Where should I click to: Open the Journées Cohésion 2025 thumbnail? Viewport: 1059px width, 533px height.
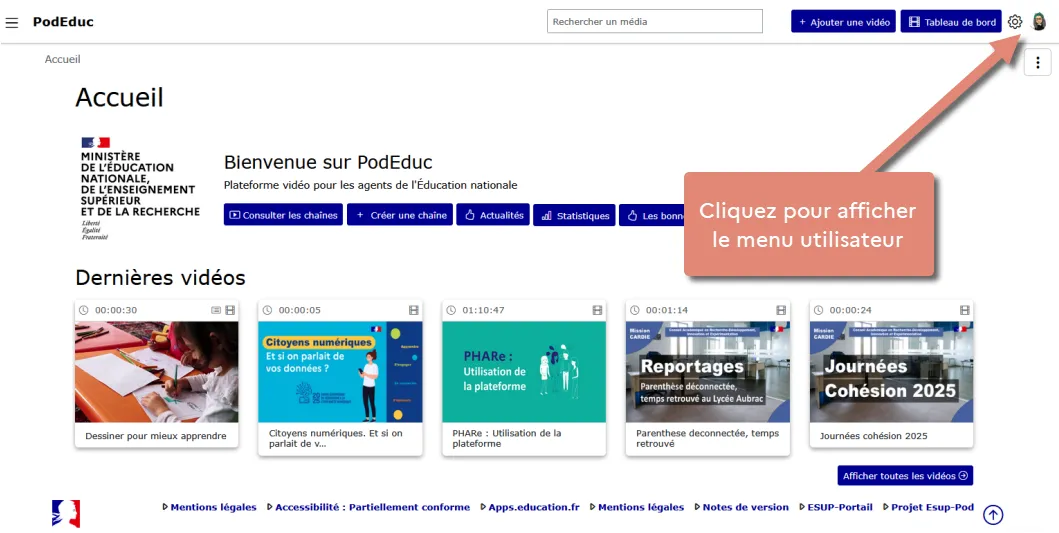[x=892, y=372]
